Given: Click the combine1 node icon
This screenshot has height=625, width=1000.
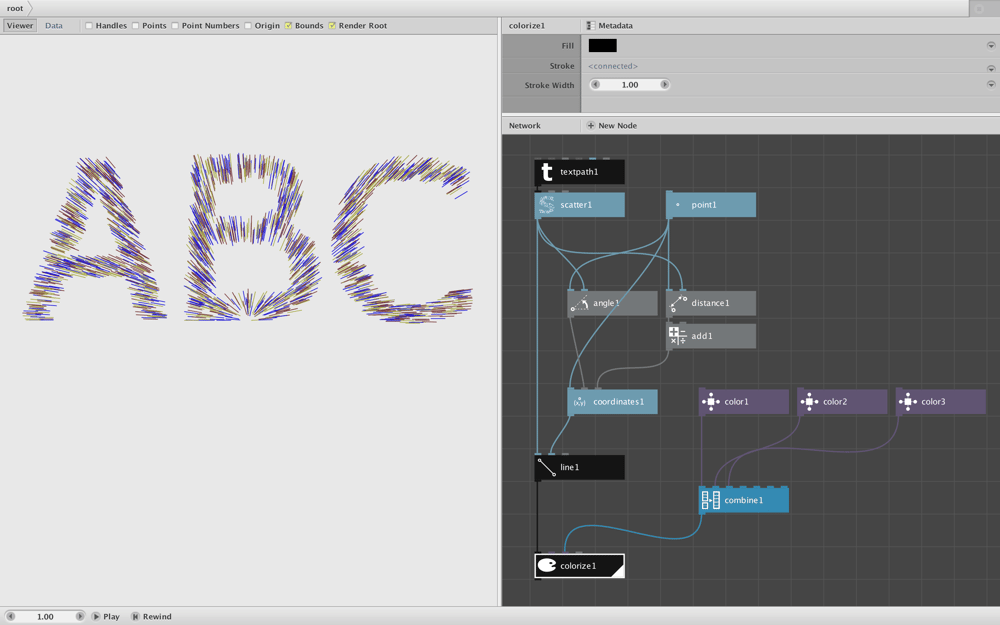Looking at the screenshot, I should (710, 500).
